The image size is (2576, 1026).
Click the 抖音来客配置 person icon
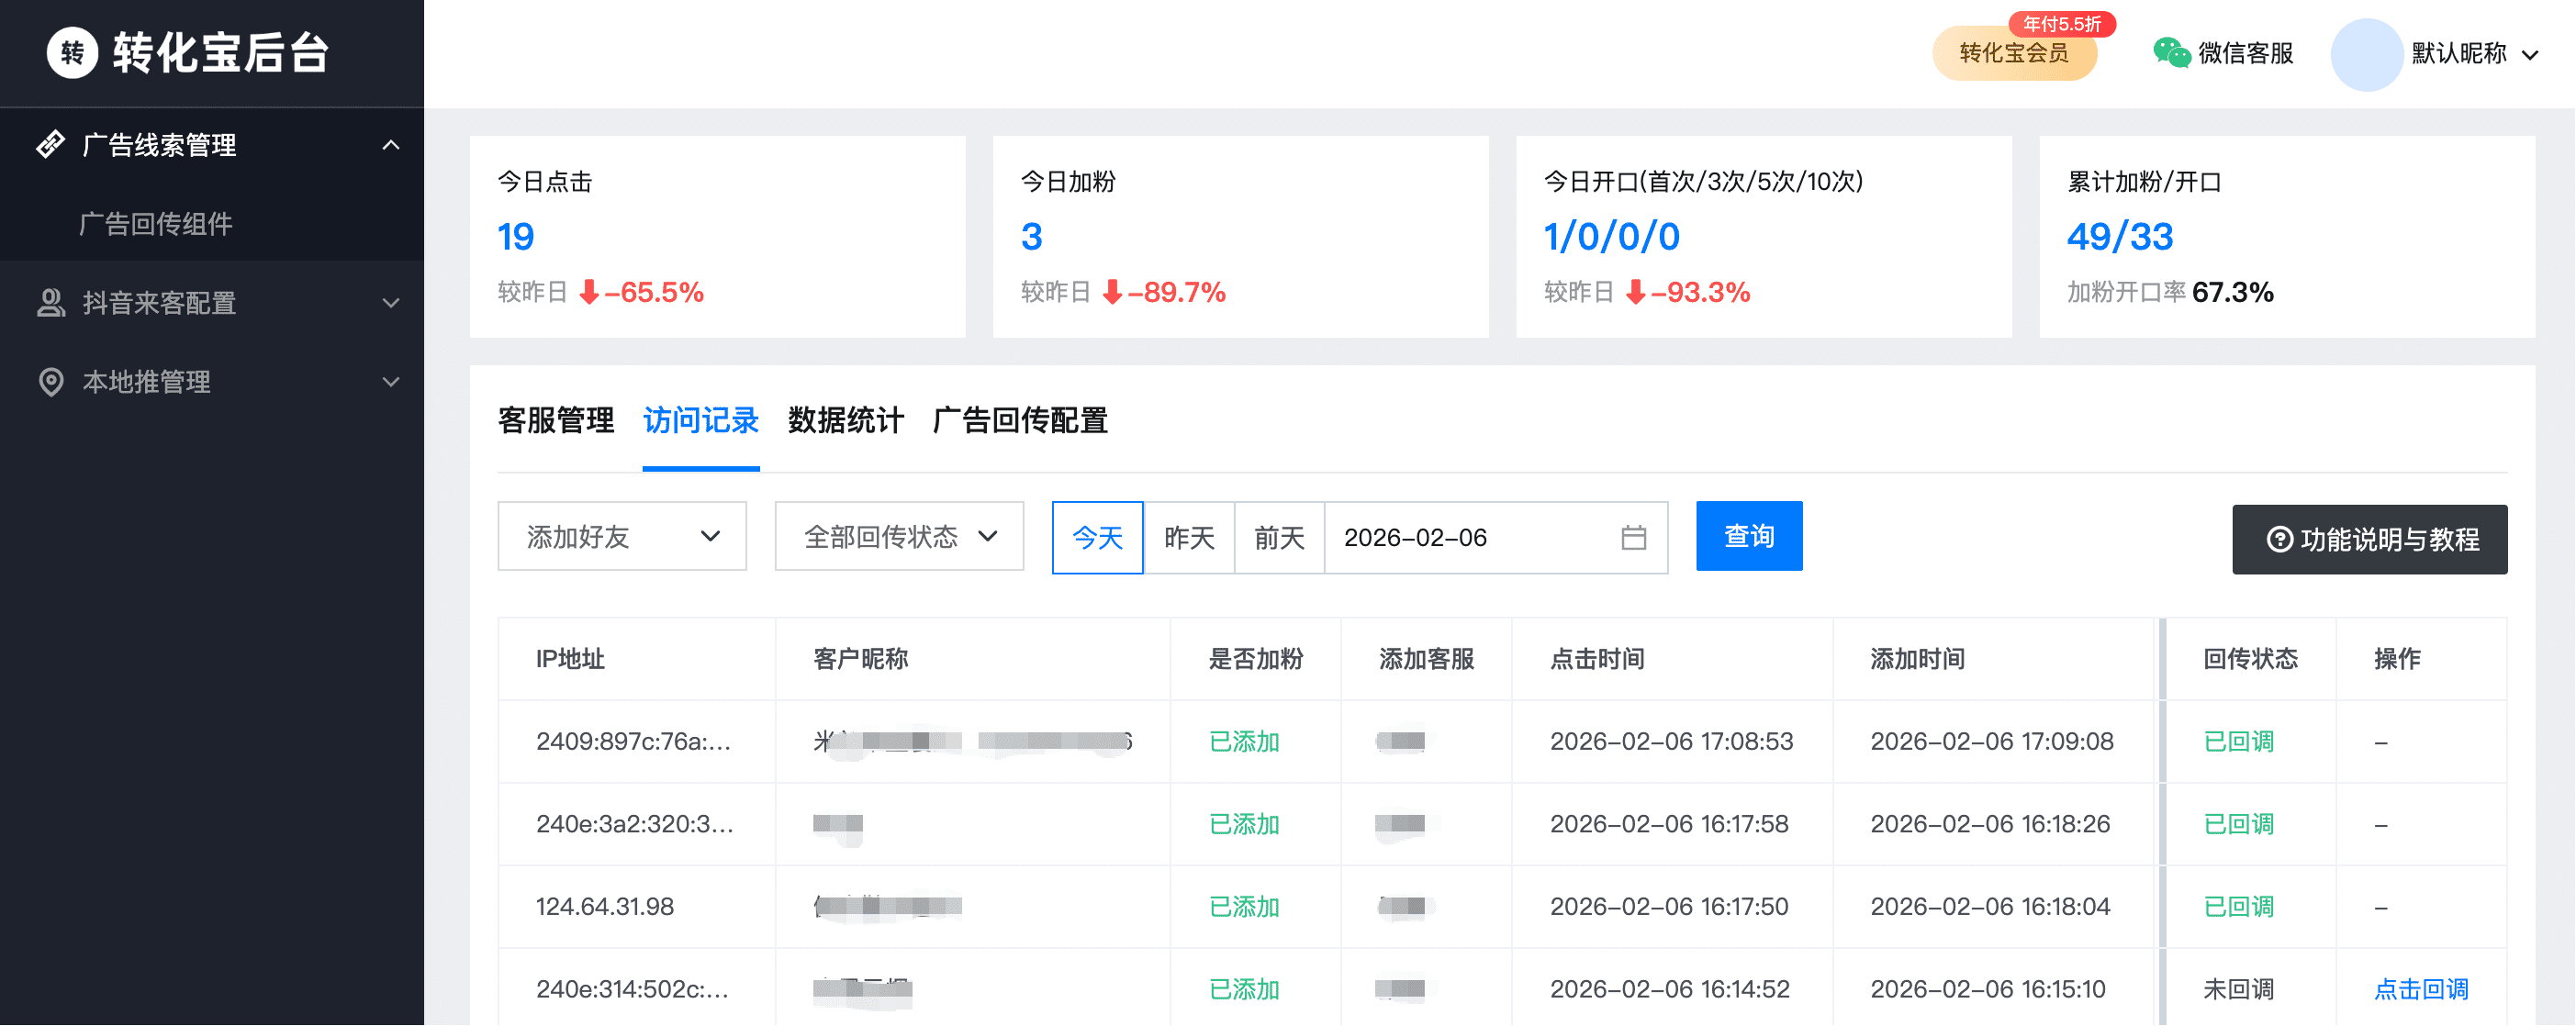[50, 303]
